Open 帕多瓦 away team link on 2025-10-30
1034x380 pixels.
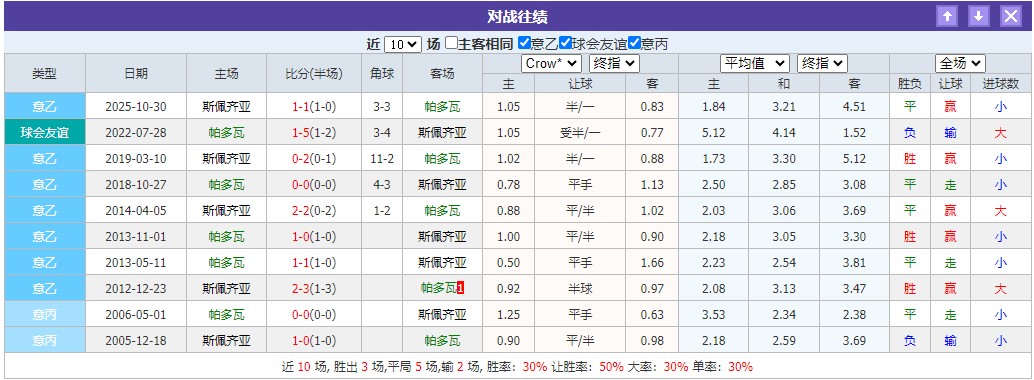pos(442,107)
